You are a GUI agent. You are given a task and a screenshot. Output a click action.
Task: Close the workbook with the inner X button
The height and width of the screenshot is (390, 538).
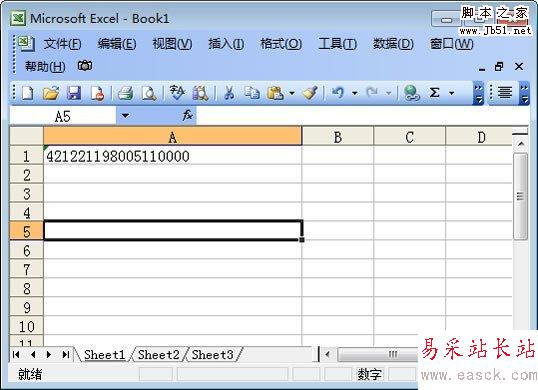pos(519,67)
